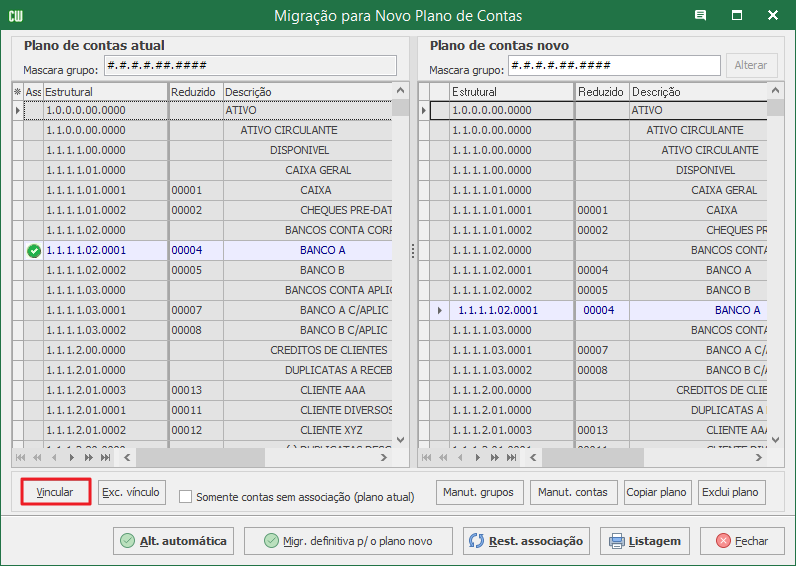
Task: Click Exc. vínculo button
Action: click(131, 492)
